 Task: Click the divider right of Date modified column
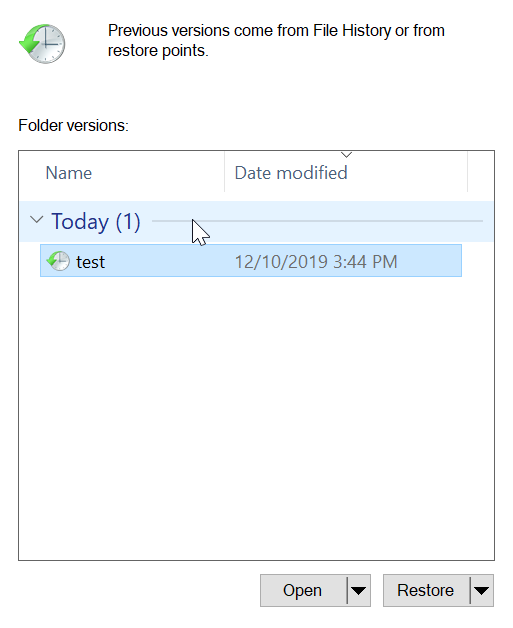(x=467, y=172)
